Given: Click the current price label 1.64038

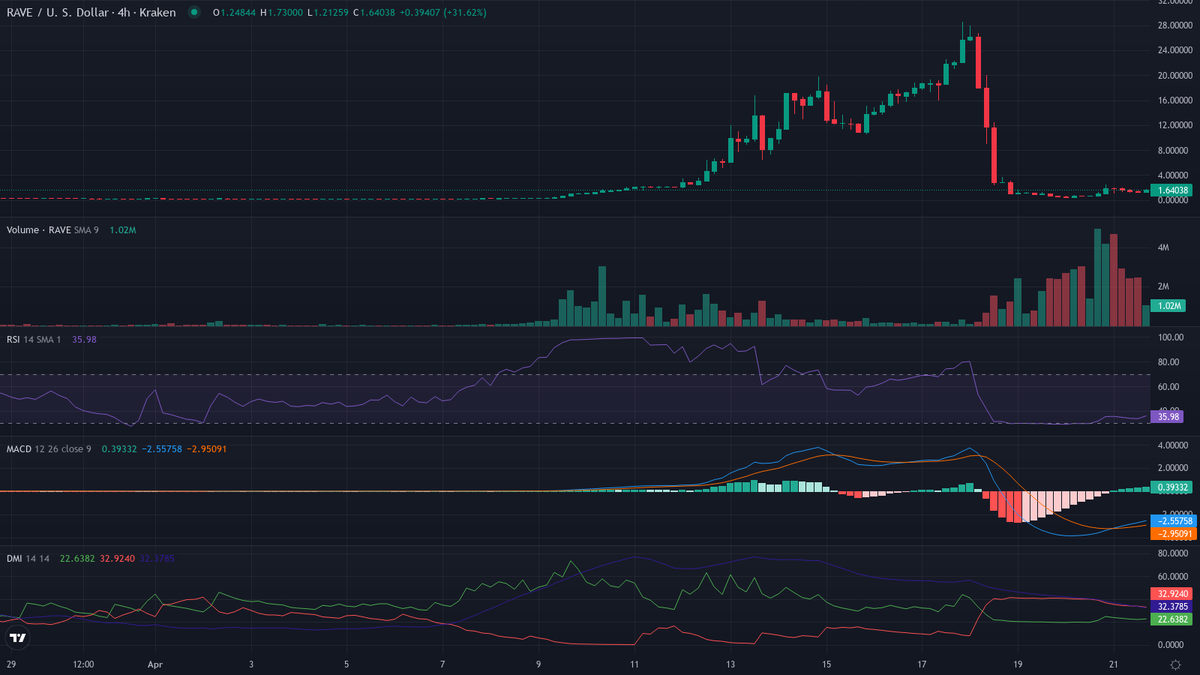Looking at the screenshot, I should (x=1171, y=190).
